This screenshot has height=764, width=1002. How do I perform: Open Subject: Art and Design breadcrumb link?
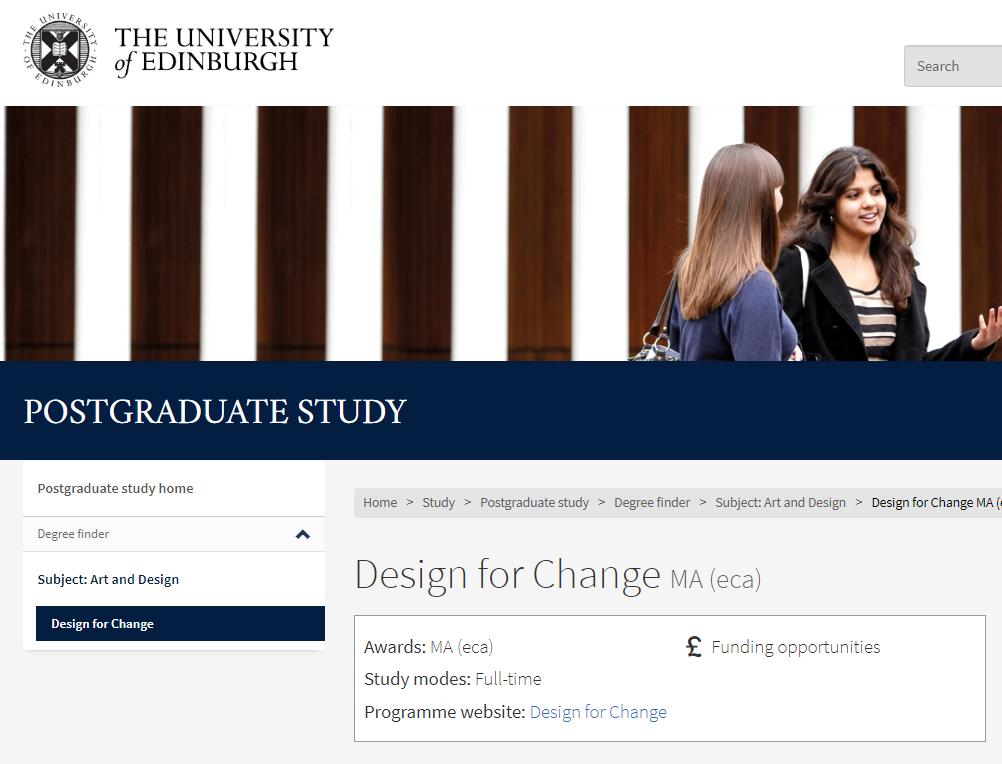pyautogui.click(x=780, y=503)
